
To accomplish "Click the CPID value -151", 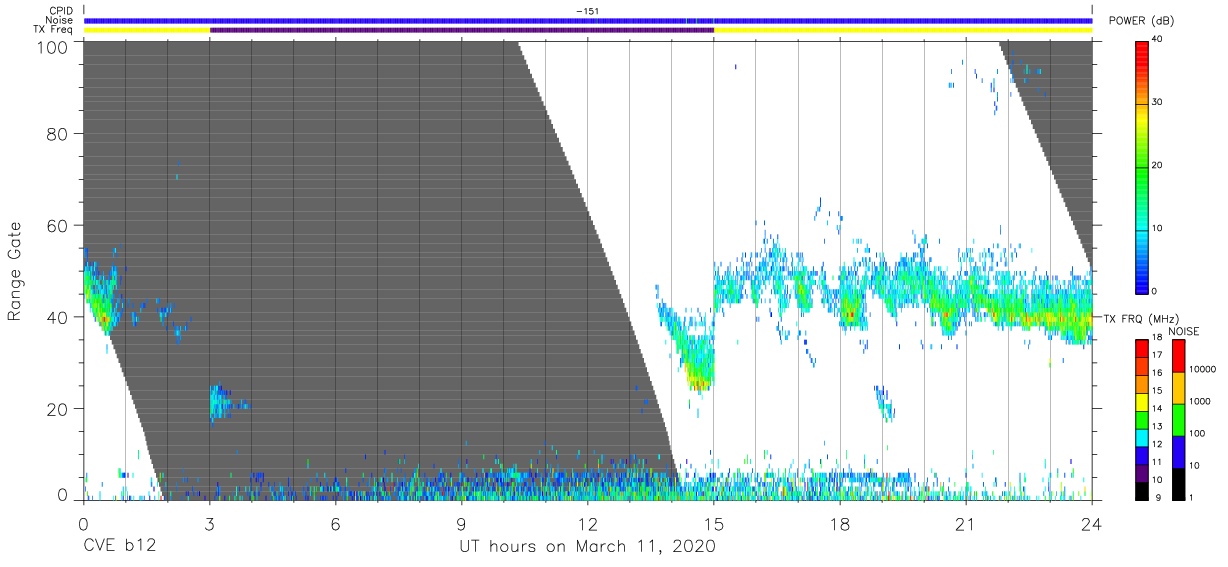I will coord(588,11).
